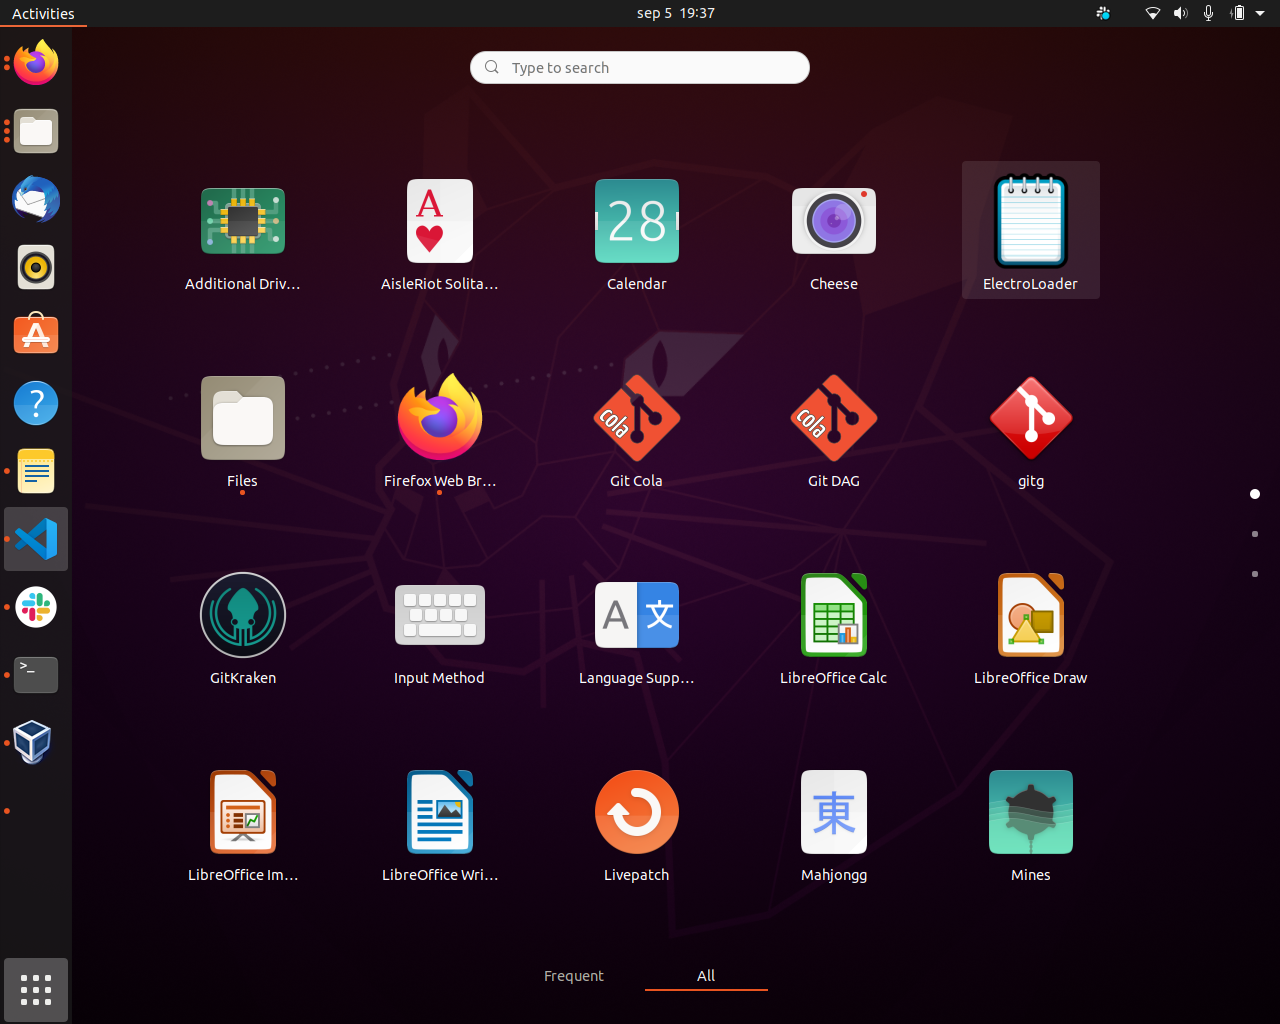Select the first app page indicator
Viewport: 1280px width, 1024px height.
(x=1255, y=494)
